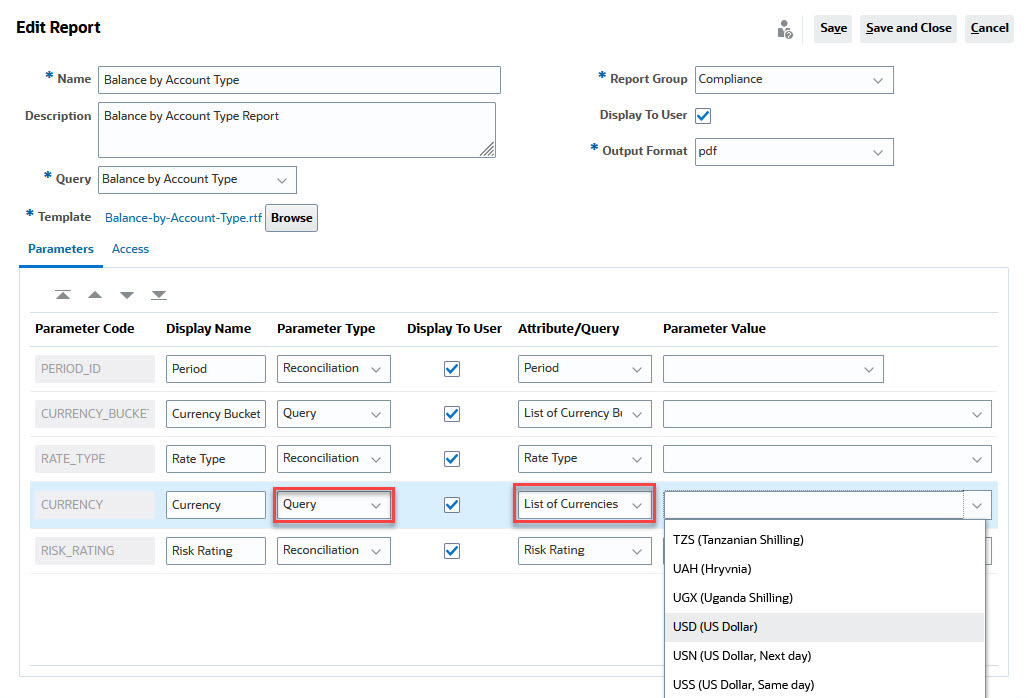Open the Parameter Type dropdown for Rate Type
This screenshot has width=1028, height=698.
pos(334,459)
